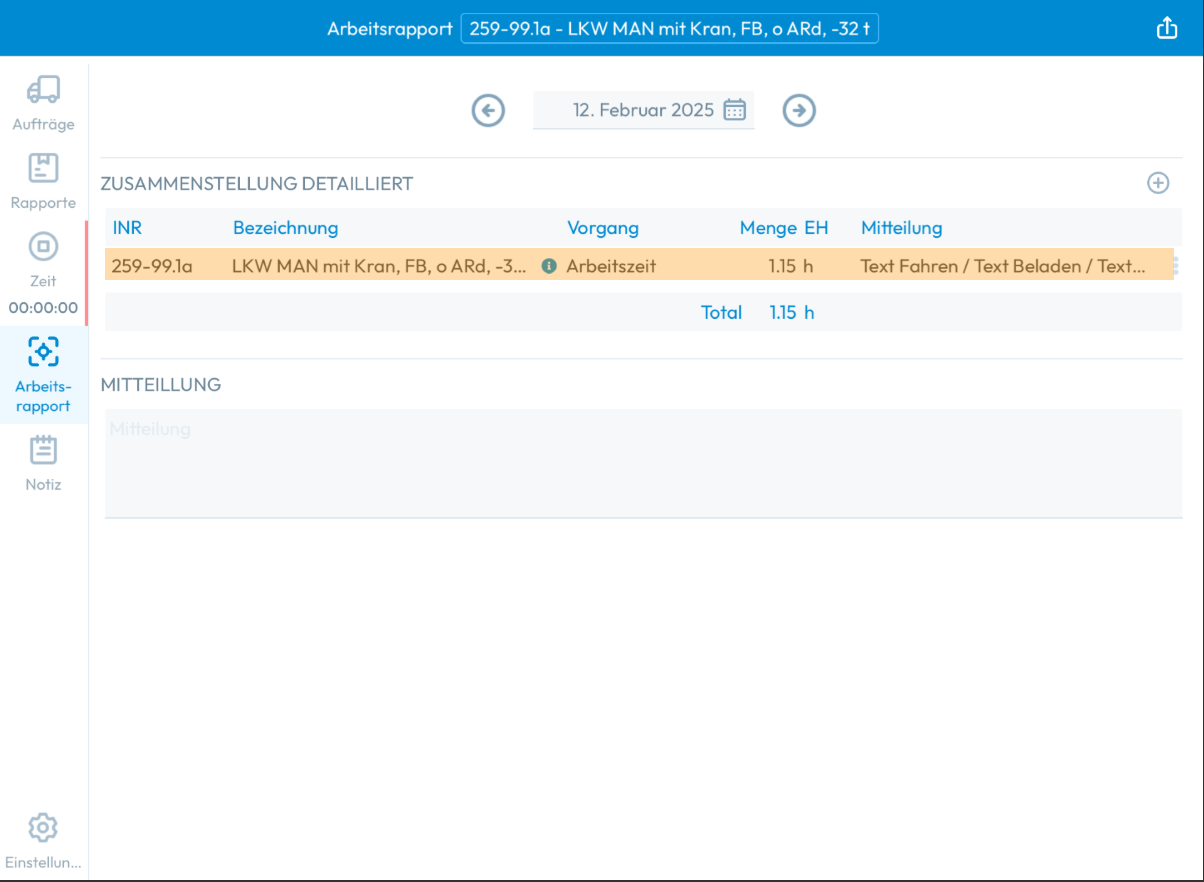Screen dimensions: 1204x882
Task: Open the calendar date picker icon
Action: click(734, 110)
